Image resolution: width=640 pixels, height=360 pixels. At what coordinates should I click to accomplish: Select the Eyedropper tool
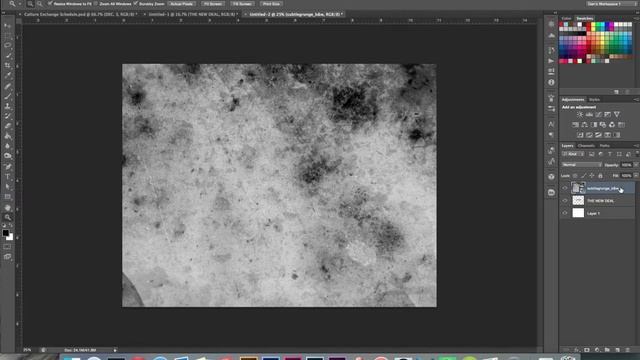pyautogui.click(x=8, y=76)
